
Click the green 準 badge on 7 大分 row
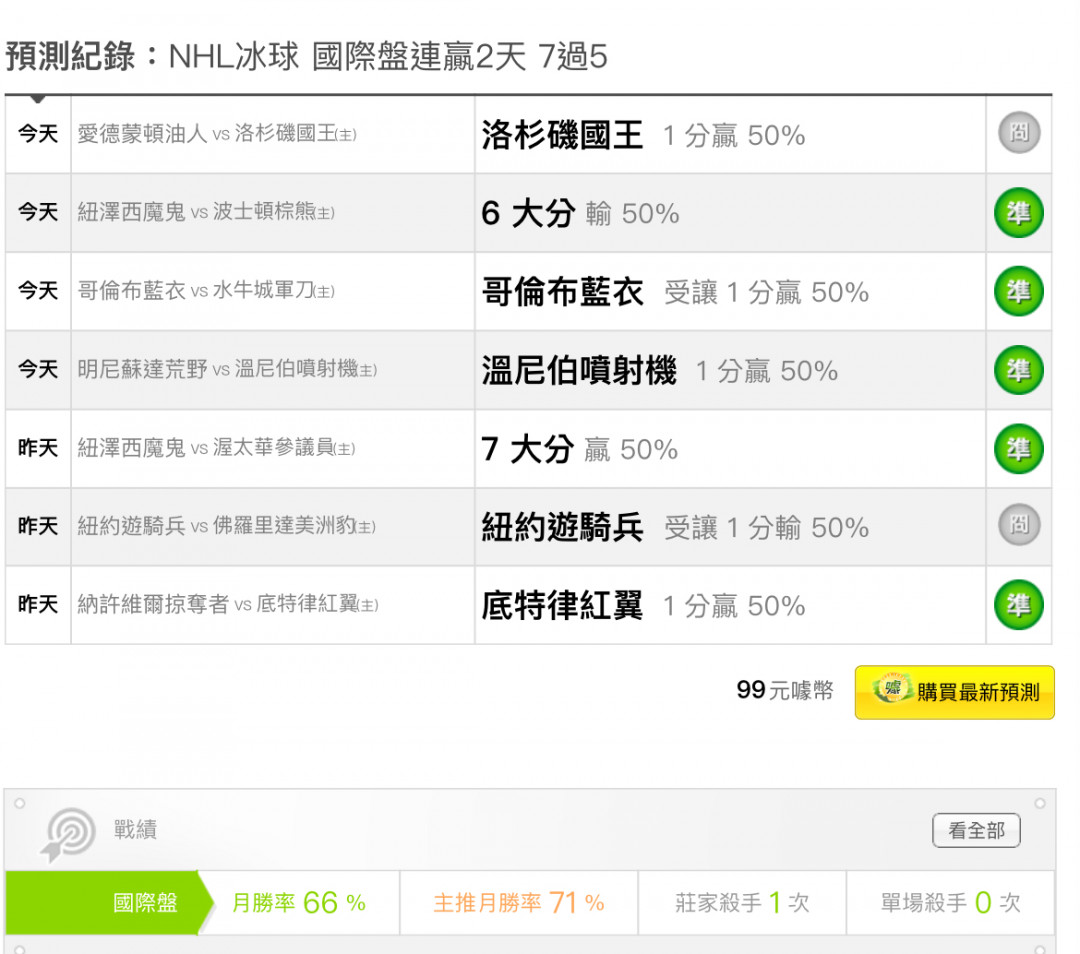tap(1019, 449)
